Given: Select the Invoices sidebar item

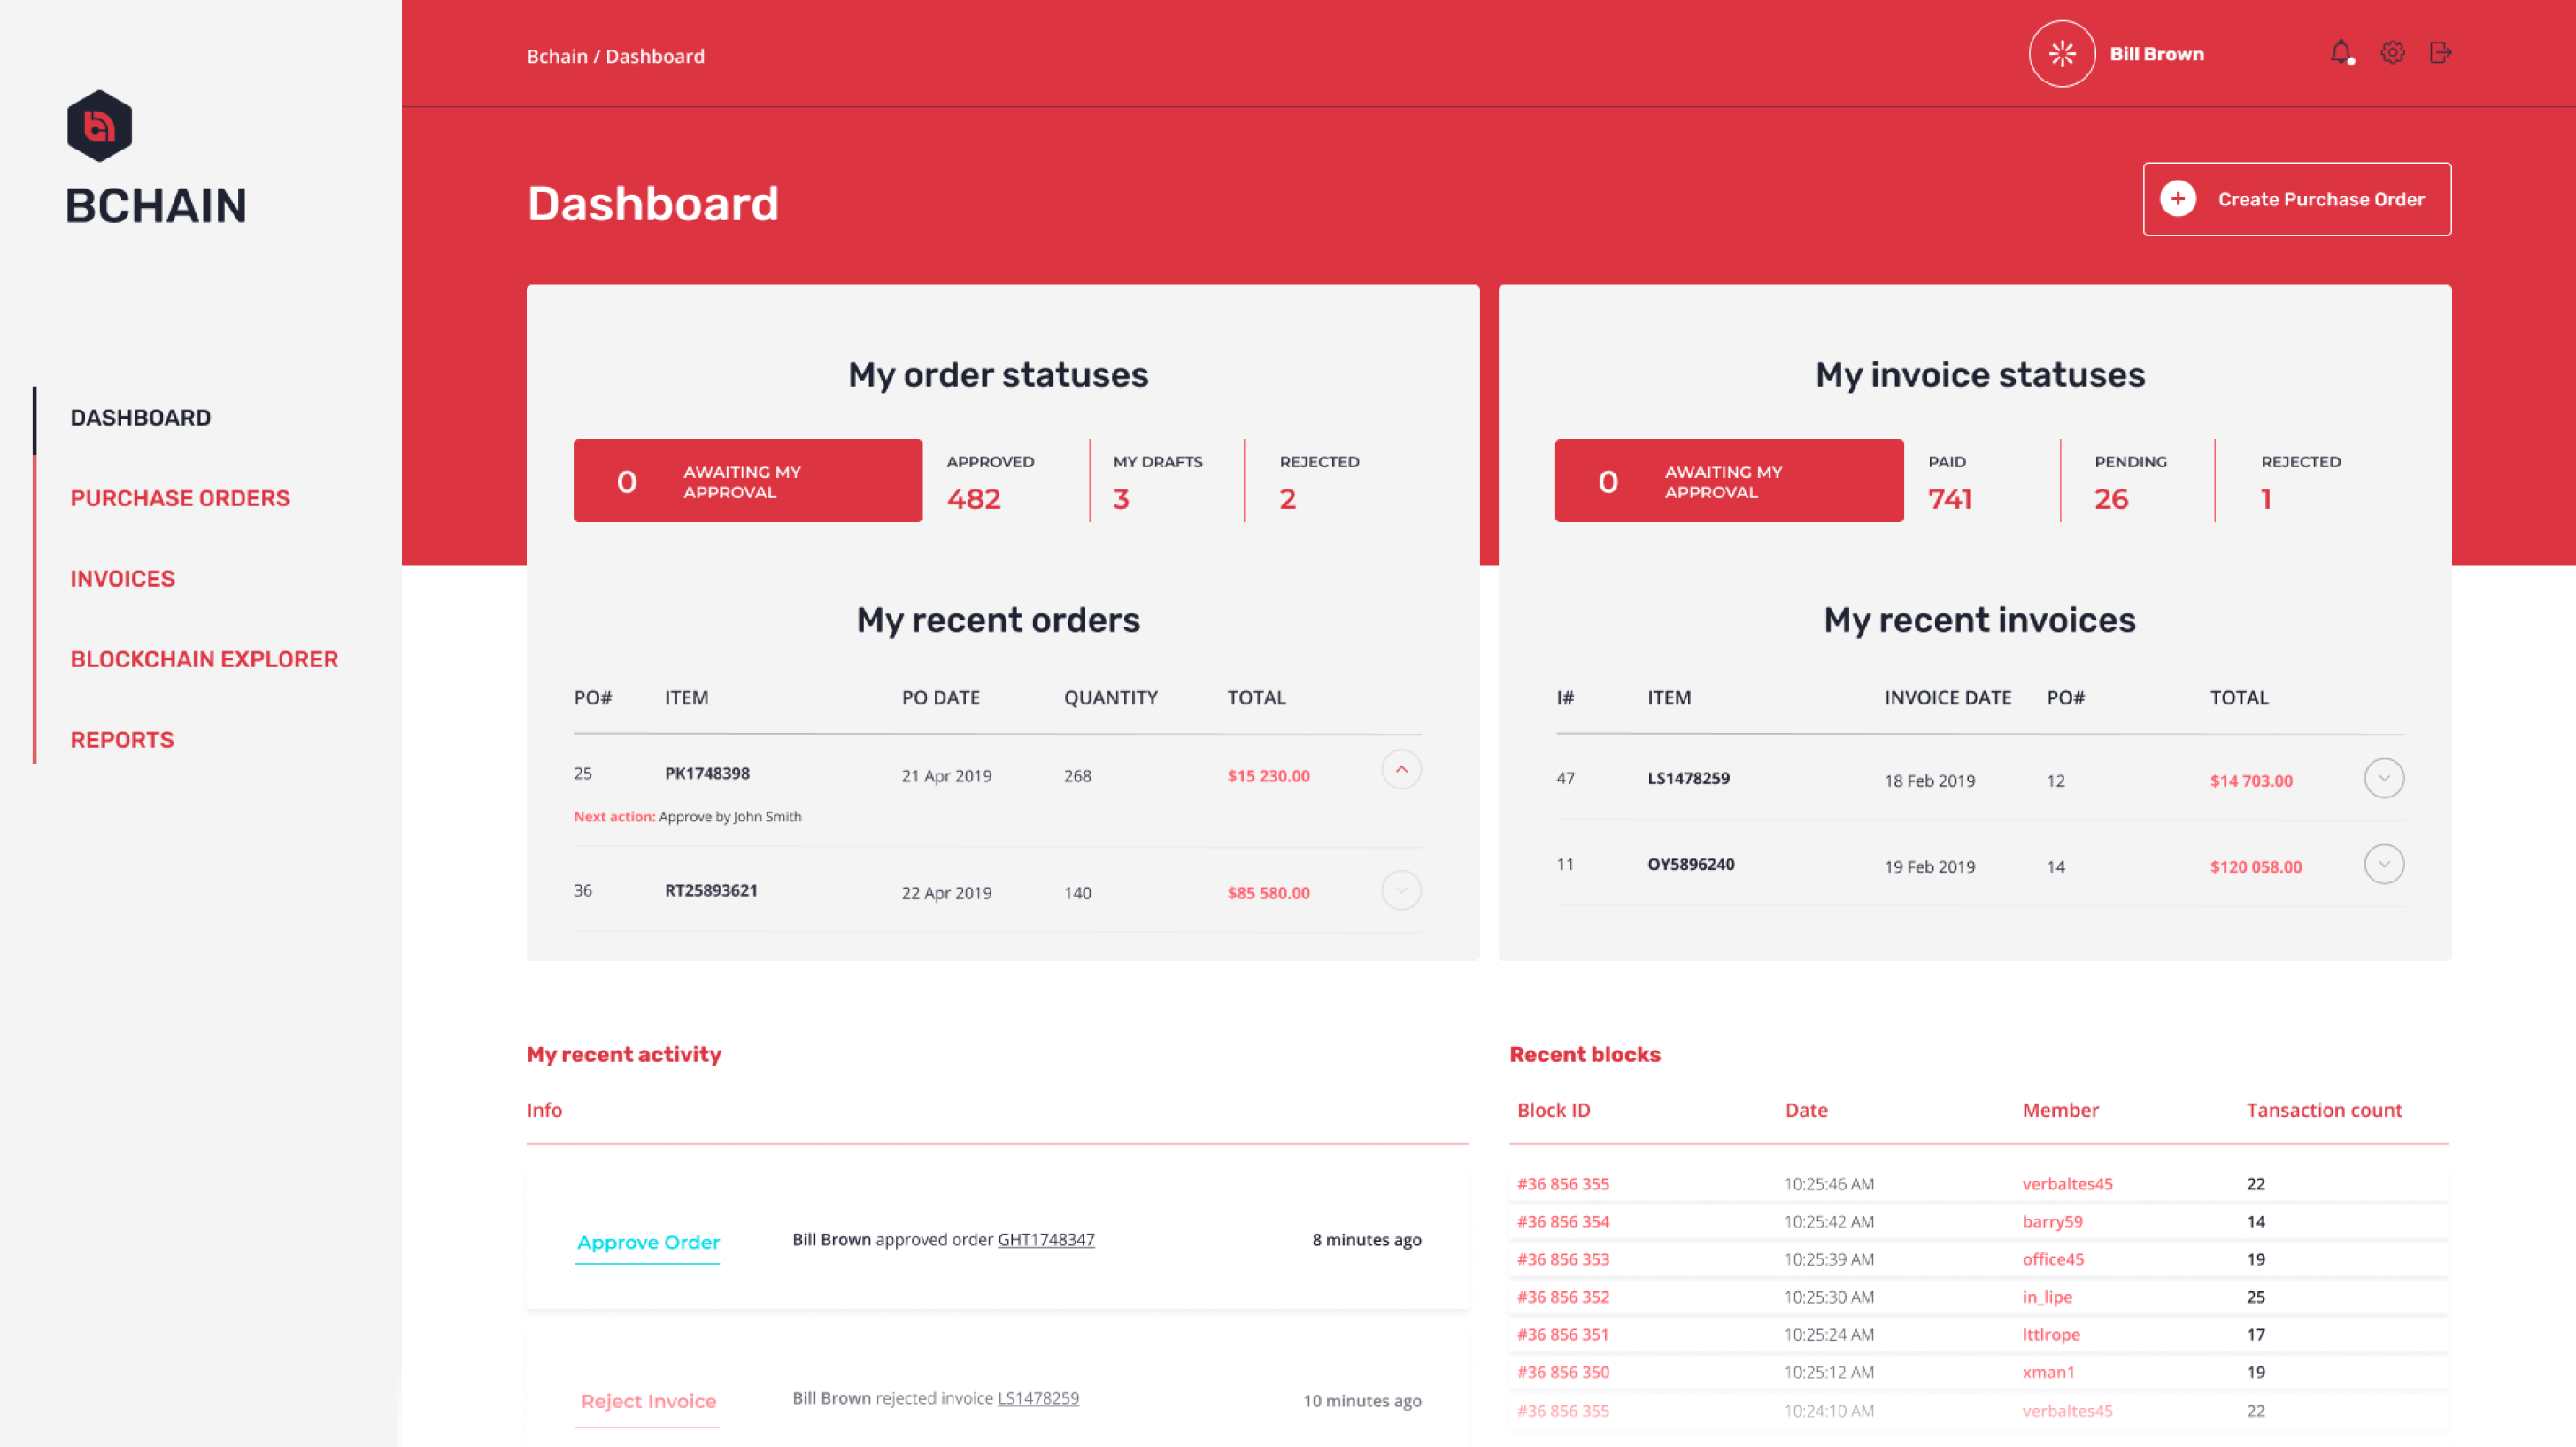Looking at the screenshot, I should 122,579.
